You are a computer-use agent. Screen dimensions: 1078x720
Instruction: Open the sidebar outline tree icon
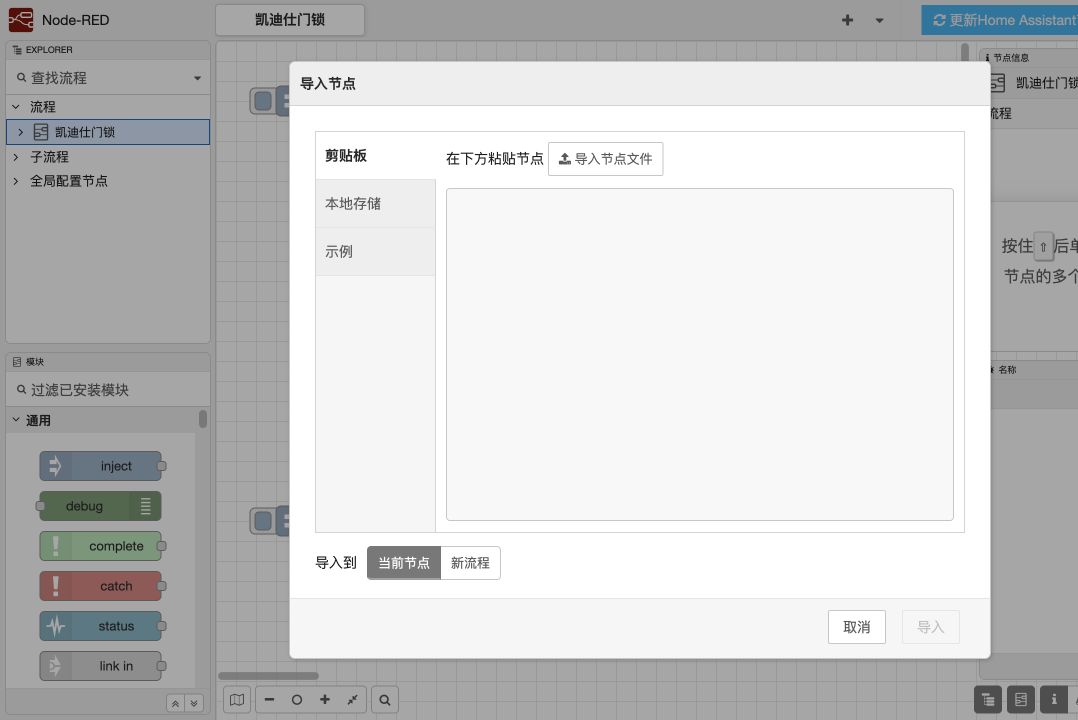pyautogui.click(x=987, y=699)
